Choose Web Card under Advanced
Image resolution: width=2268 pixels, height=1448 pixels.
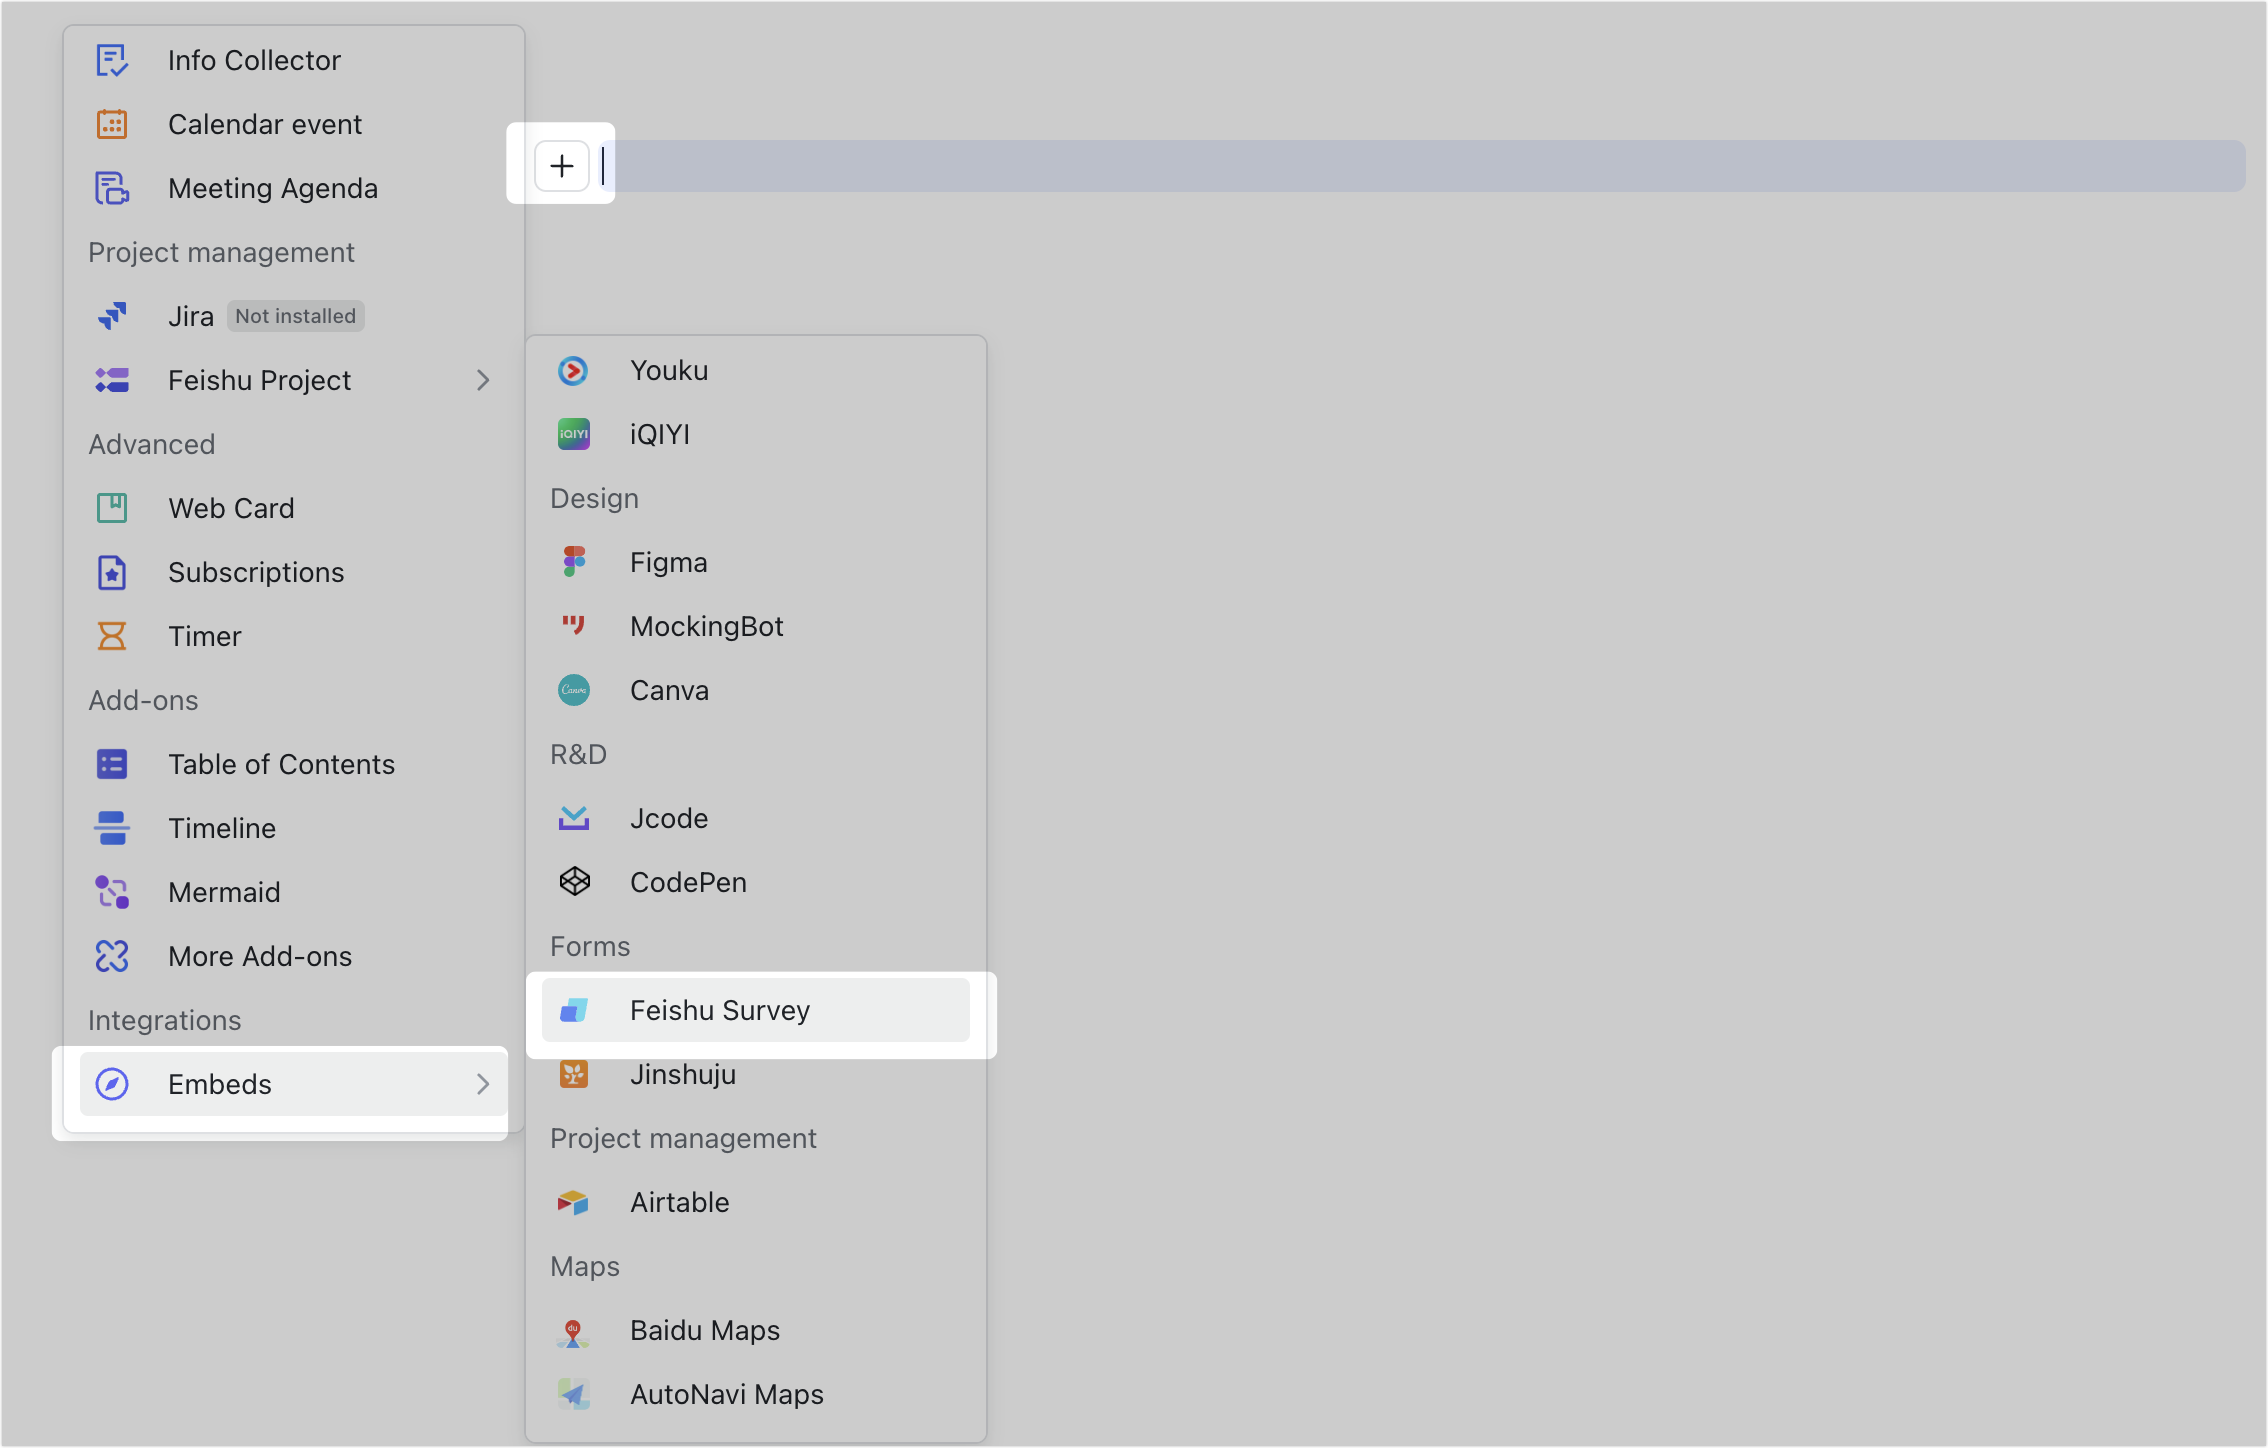[294, 508]
